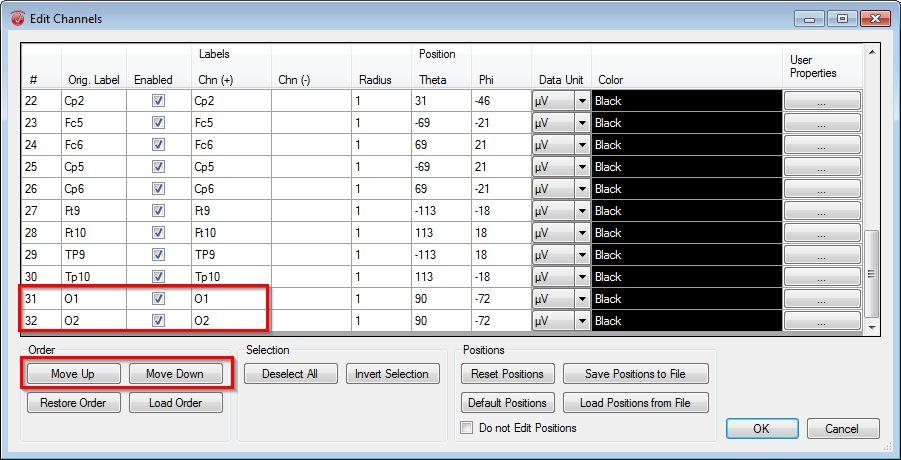Open Data Unit dropdown for O2
The image size is (901, 460).
click(582, 320)
